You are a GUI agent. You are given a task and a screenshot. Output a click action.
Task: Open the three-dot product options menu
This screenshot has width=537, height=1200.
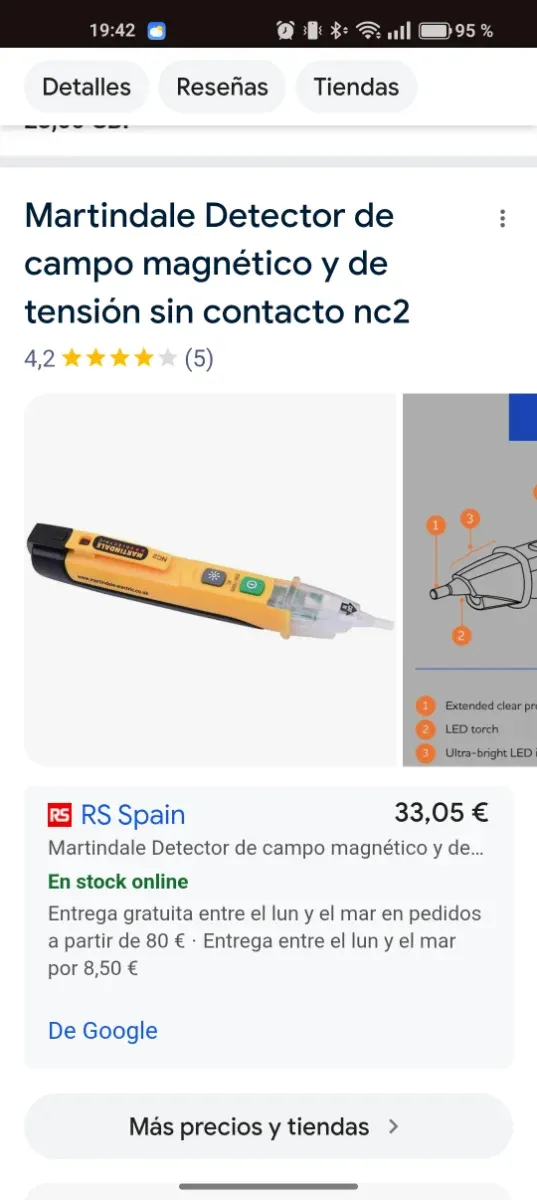click(502, 219)
